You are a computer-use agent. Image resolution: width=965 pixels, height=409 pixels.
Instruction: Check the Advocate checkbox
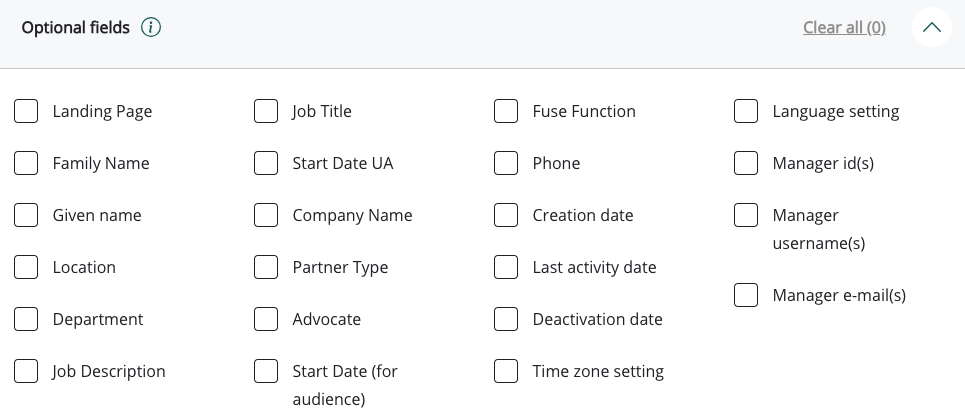click(266, 319)
